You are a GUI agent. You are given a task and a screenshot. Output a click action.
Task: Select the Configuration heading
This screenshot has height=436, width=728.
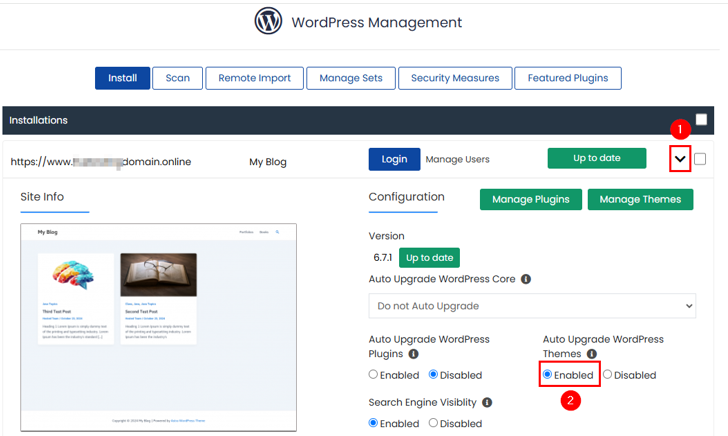[406, 197]
